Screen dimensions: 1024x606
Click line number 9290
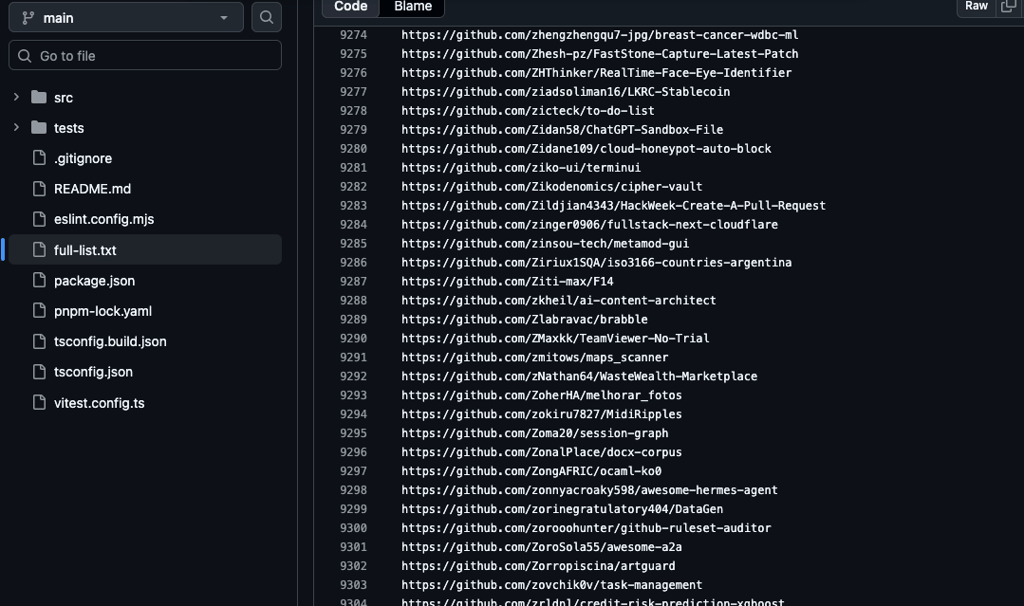coord(353,338)
